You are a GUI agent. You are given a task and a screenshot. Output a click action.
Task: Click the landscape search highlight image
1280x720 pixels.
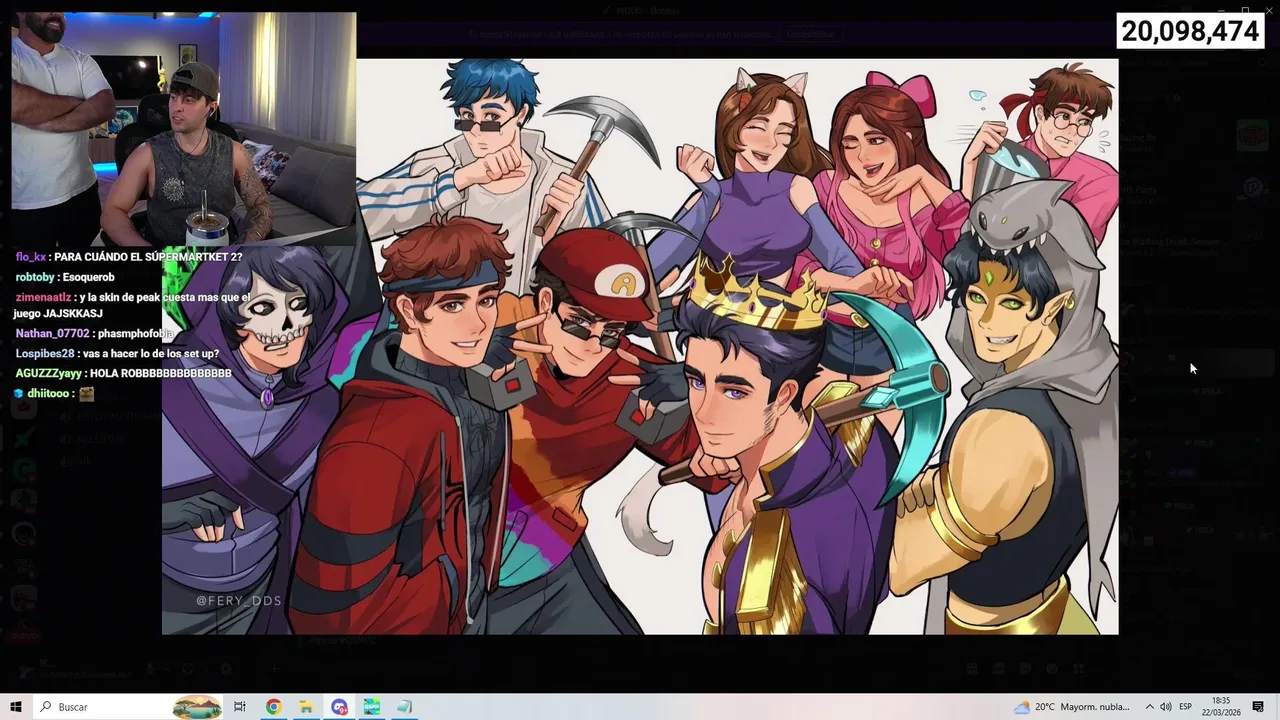tap(197, 707)
